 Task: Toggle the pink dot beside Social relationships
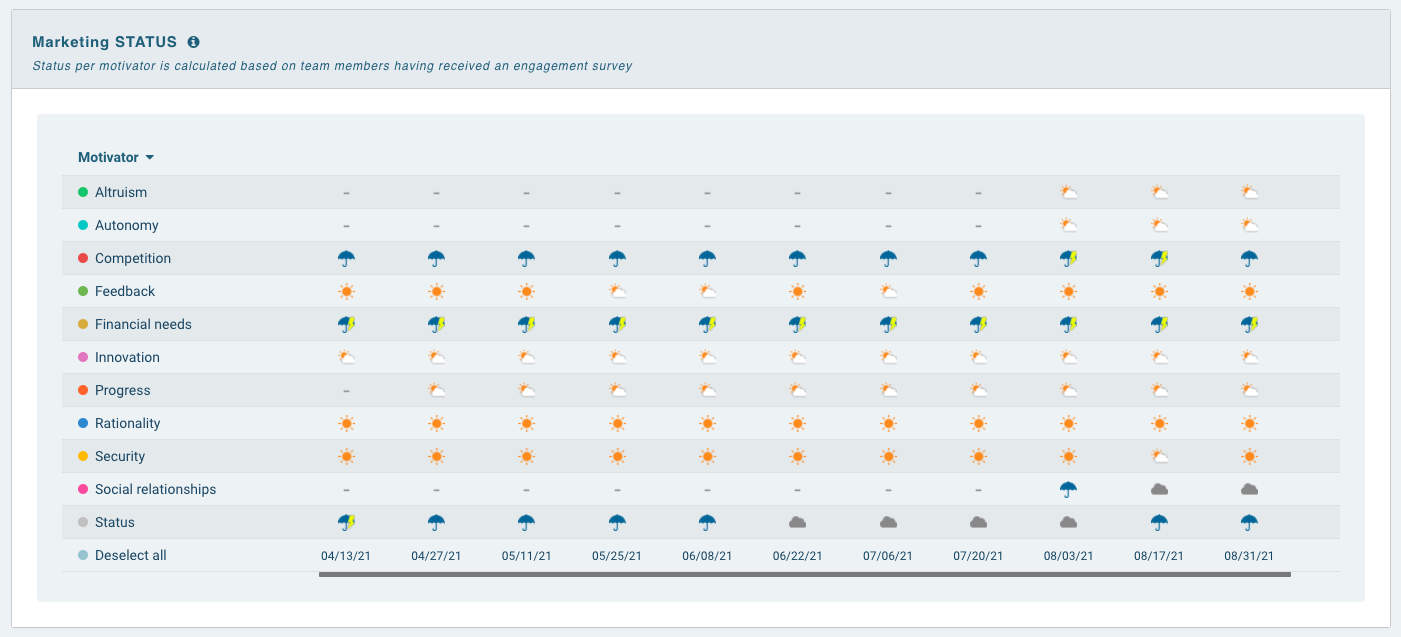click(82, 488)
